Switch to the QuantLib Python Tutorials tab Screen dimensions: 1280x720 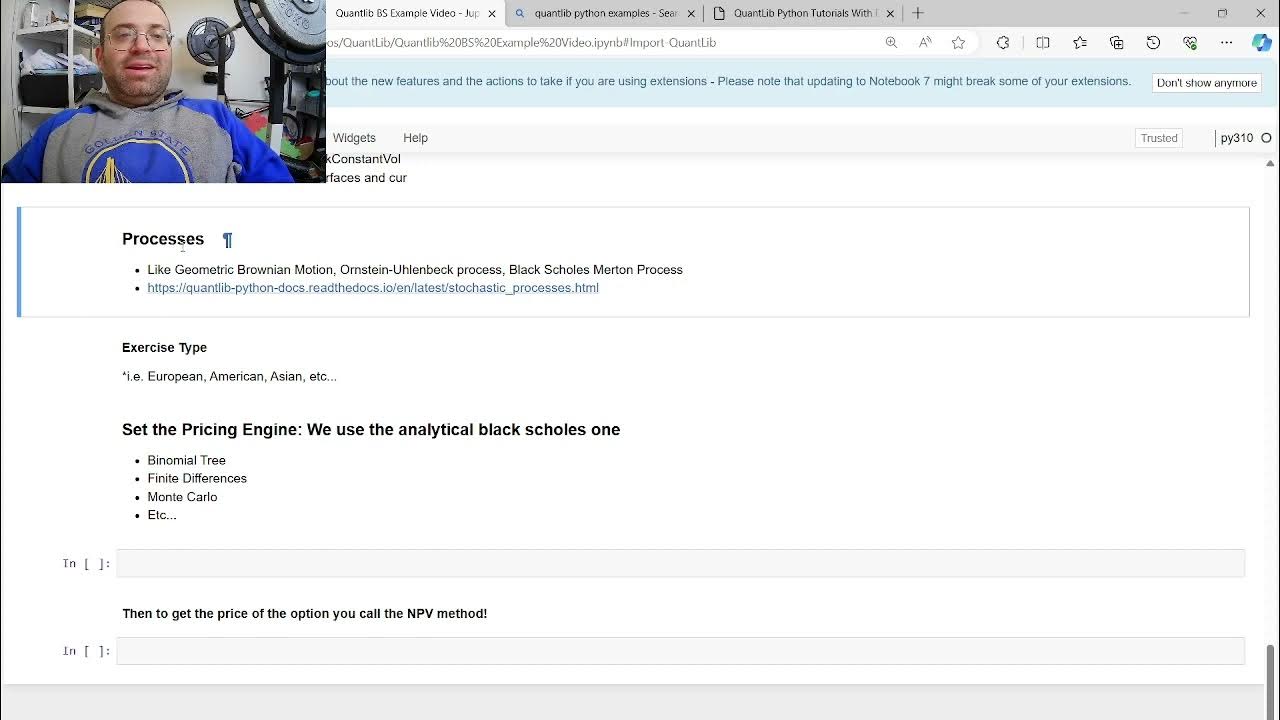pyautogui.click(x=805, y=13)
